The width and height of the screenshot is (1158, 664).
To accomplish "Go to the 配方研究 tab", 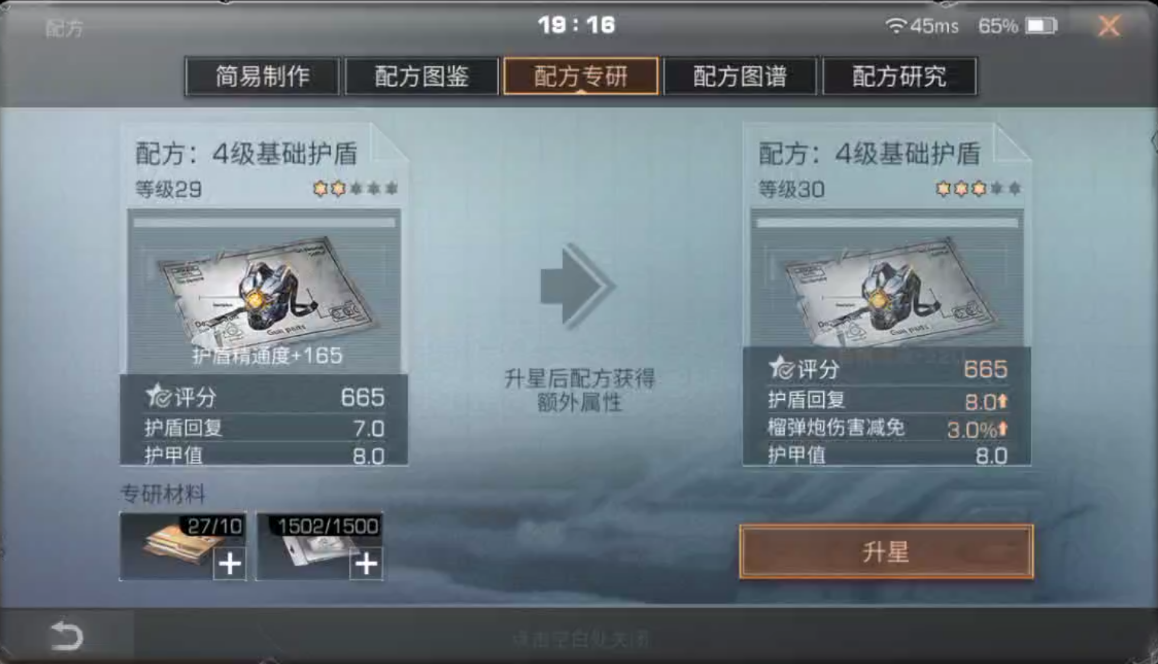I will point(900,76).
